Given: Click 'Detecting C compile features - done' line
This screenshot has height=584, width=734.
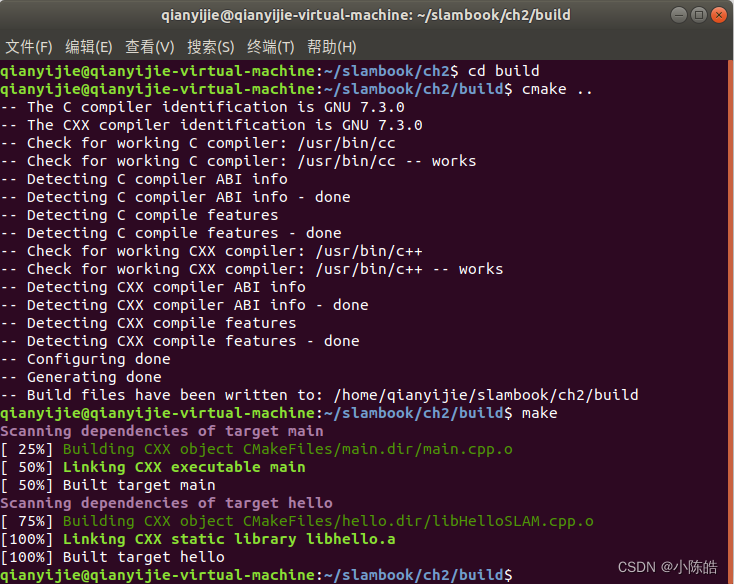Looking at the screenshot, I should coord(171,233).
